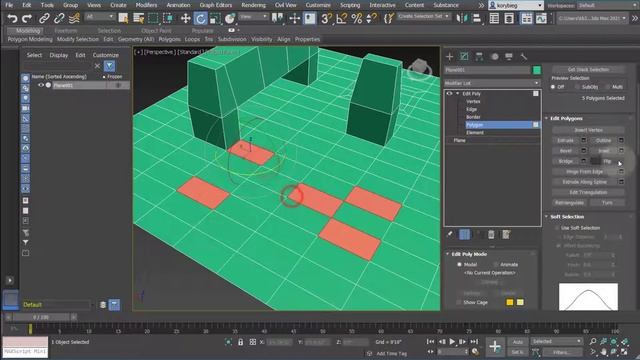
Task: Toggle Edit Poly modifier eye icon
Action: click(449, 93)
